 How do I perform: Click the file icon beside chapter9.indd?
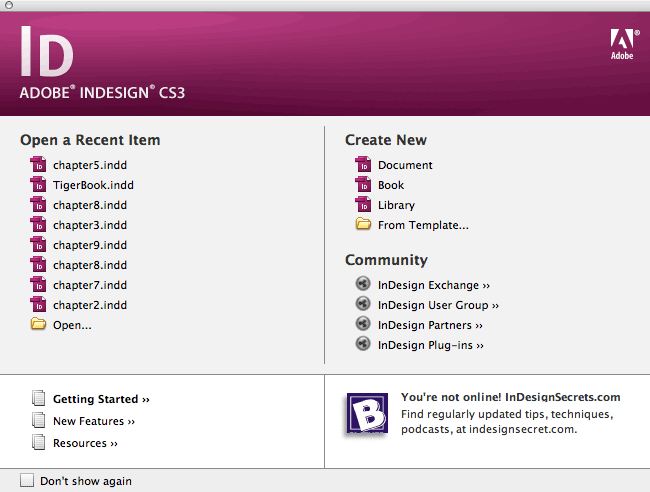[x=38, y=245]
